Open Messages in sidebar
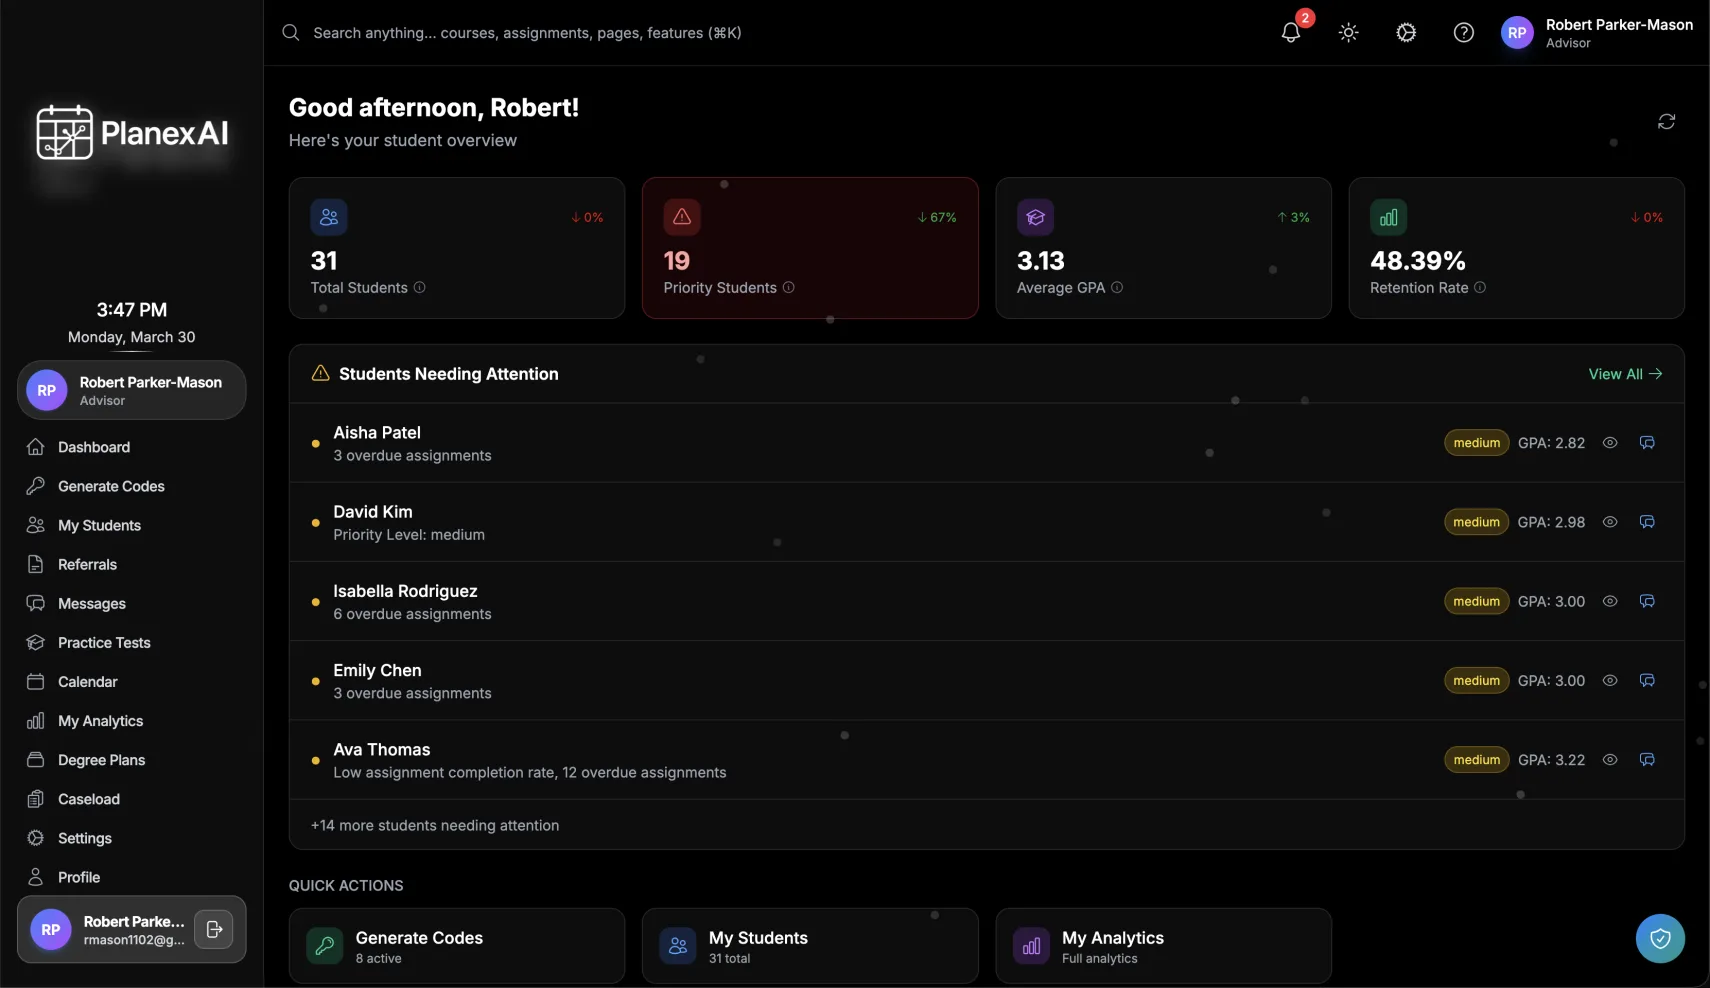 point(131,604)
